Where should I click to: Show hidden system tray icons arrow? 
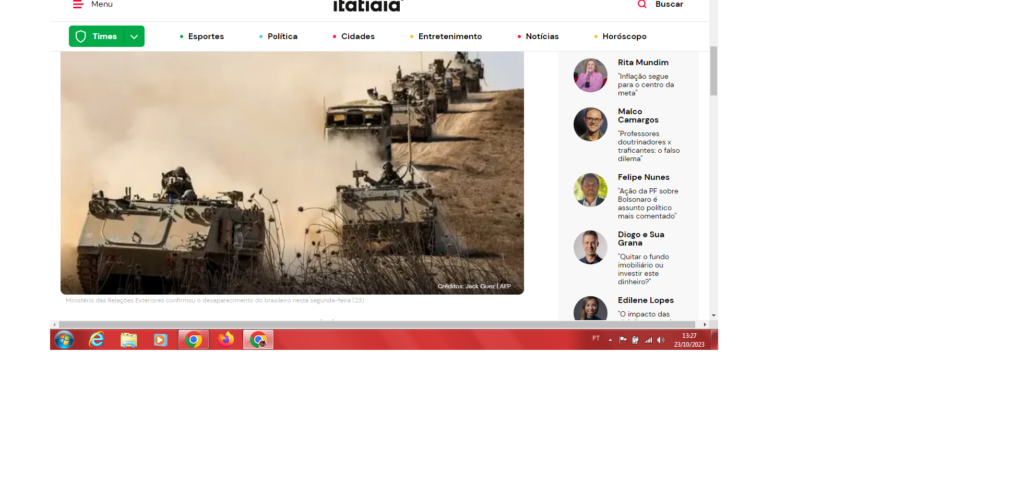point(611,339)
